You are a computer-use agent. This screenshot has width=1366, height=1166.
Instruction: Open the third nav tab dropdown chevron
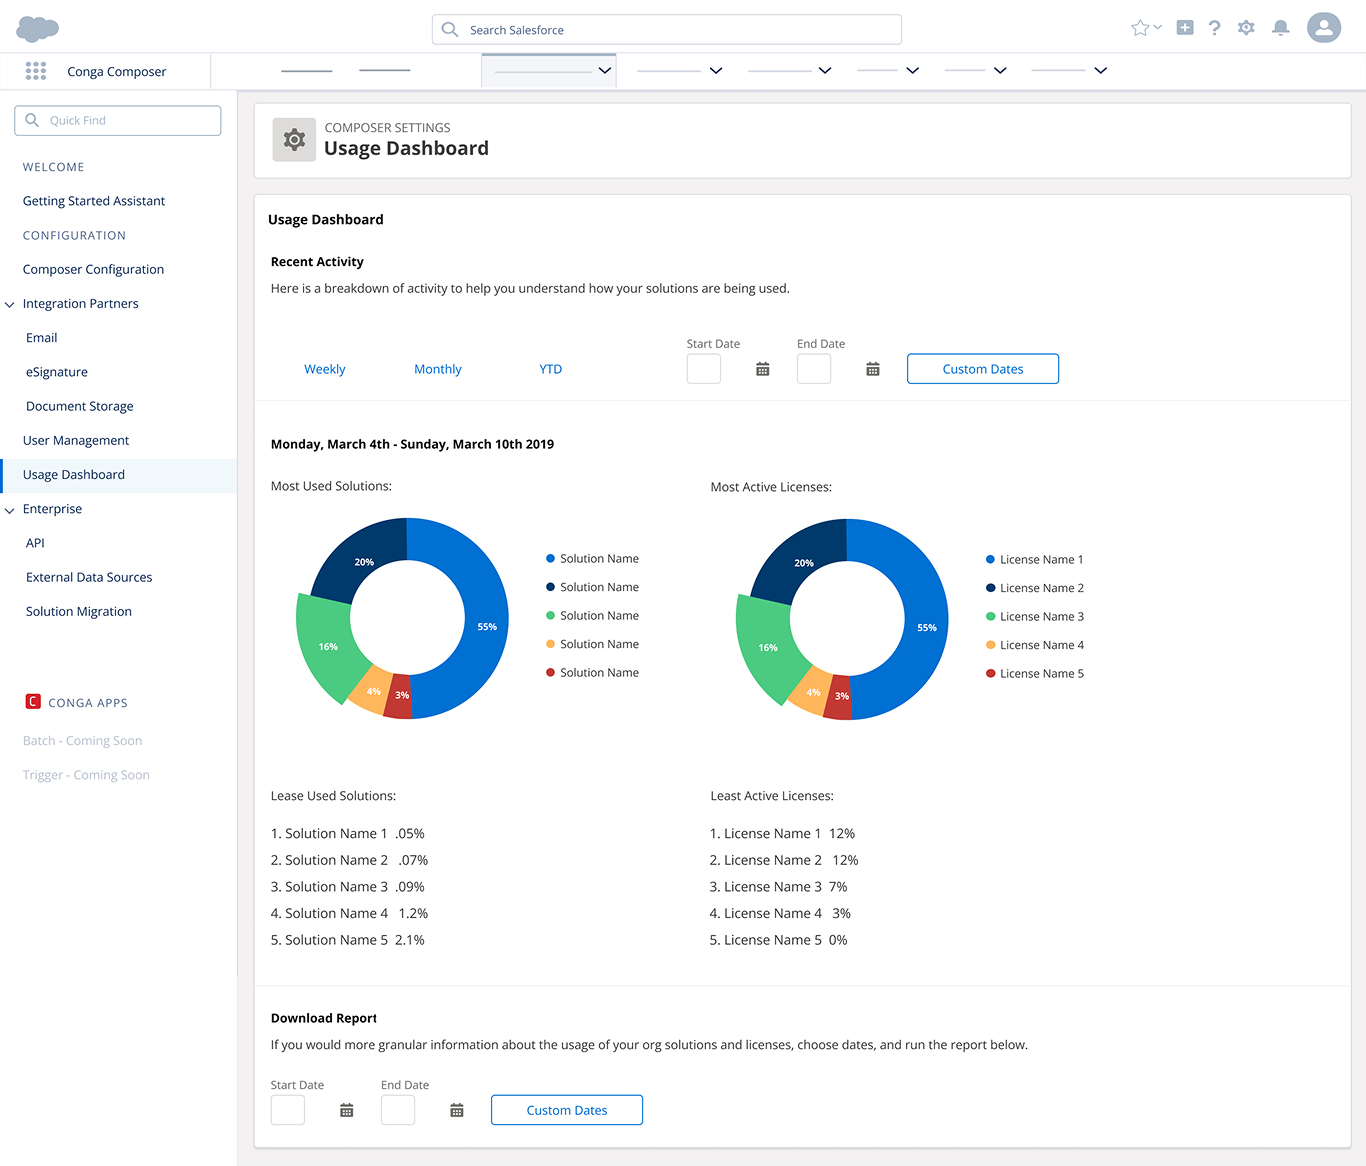(x=825, y=70)
